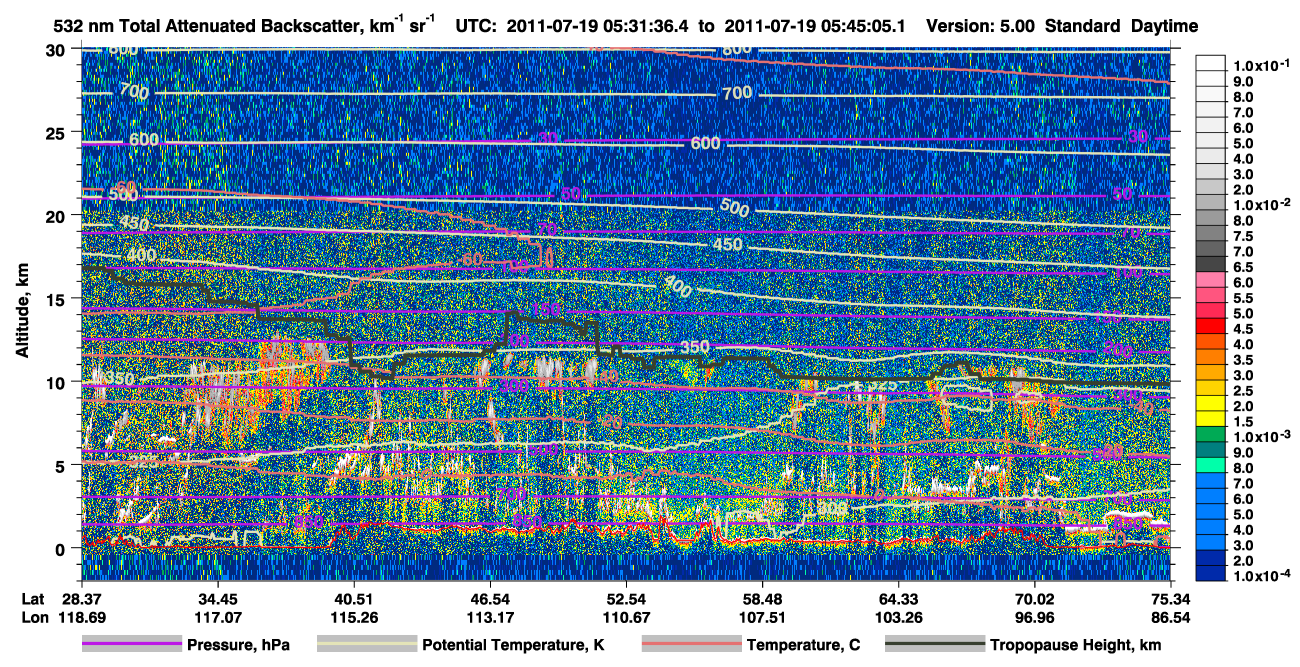
Task: Click colorbar label 3.5
Action: click(1244, 360)
